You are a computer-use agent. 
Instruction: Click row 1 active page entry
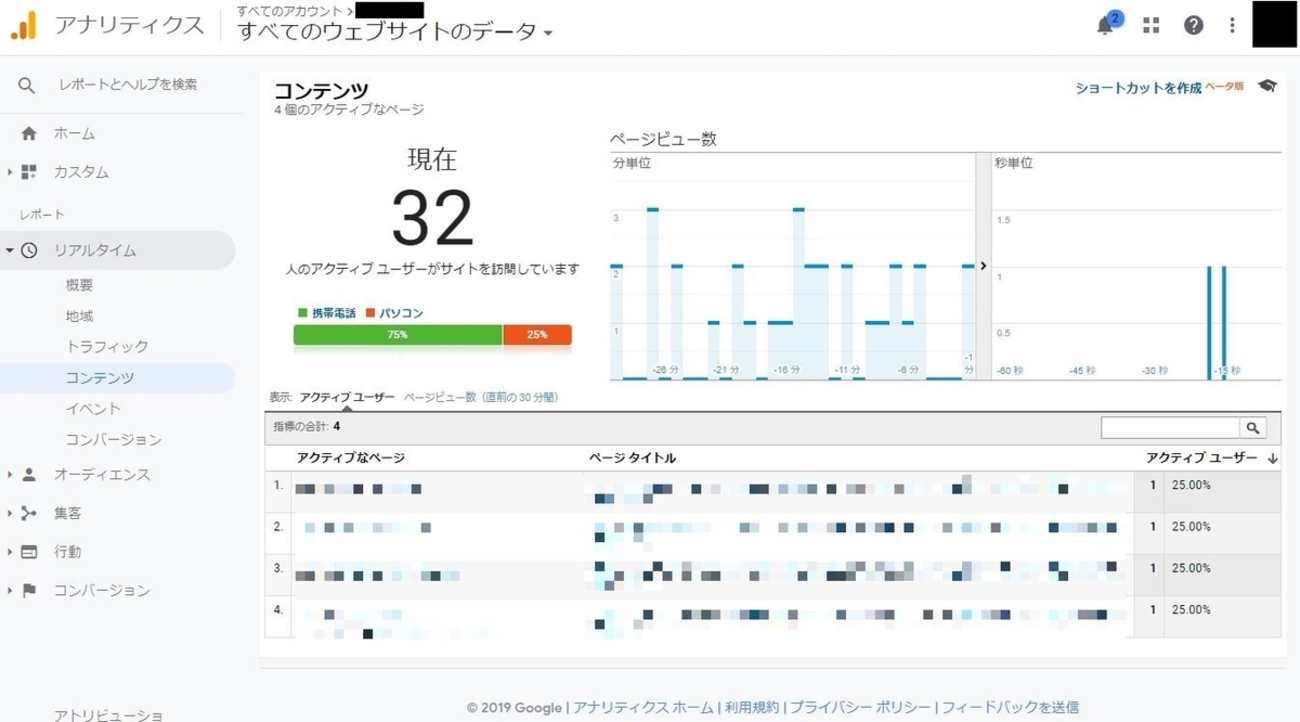pyautogui.click(x=358, y=489)
